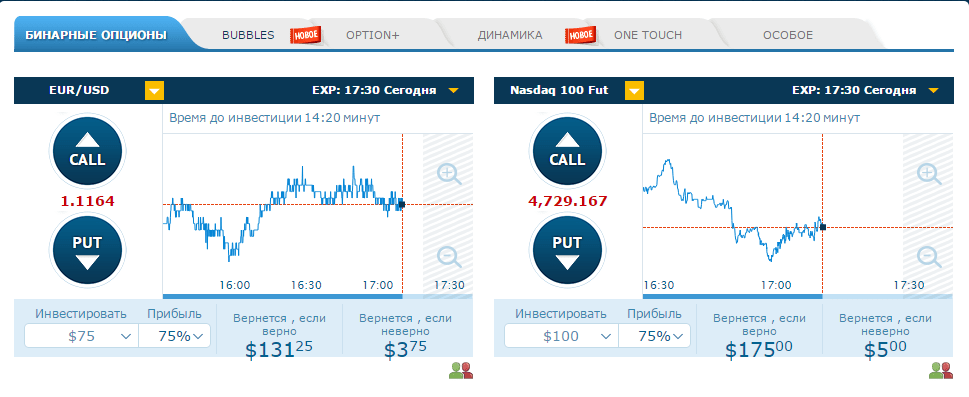Click the EUR/USD price 1.1164

pos(87,201)
